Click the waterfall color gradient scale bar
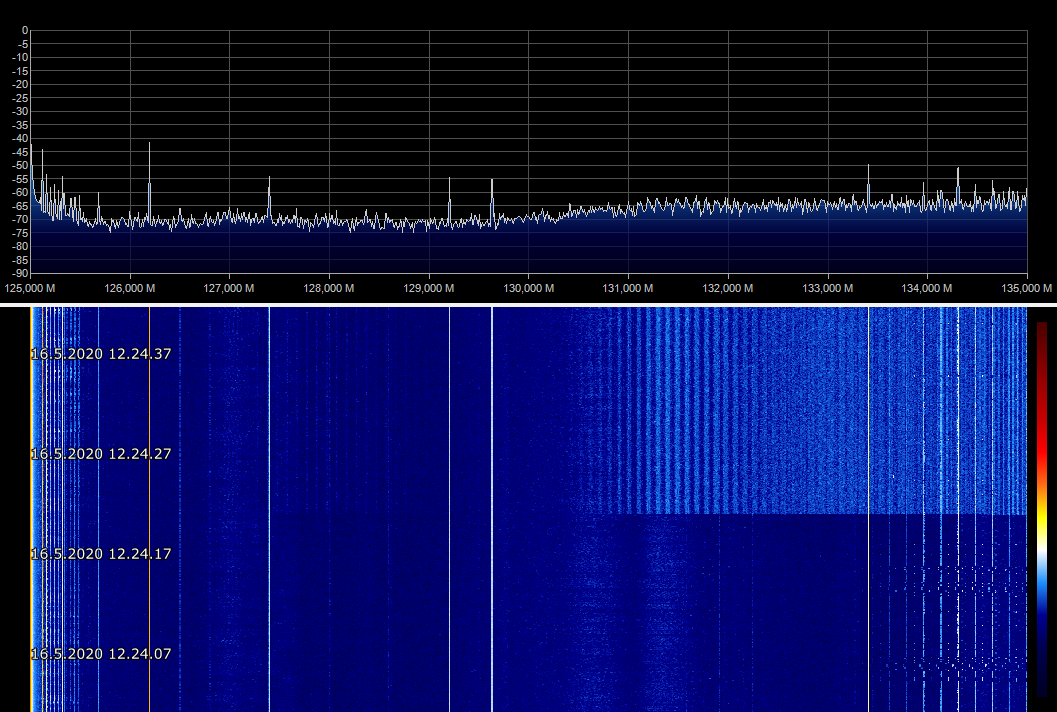 point(1042,508)
